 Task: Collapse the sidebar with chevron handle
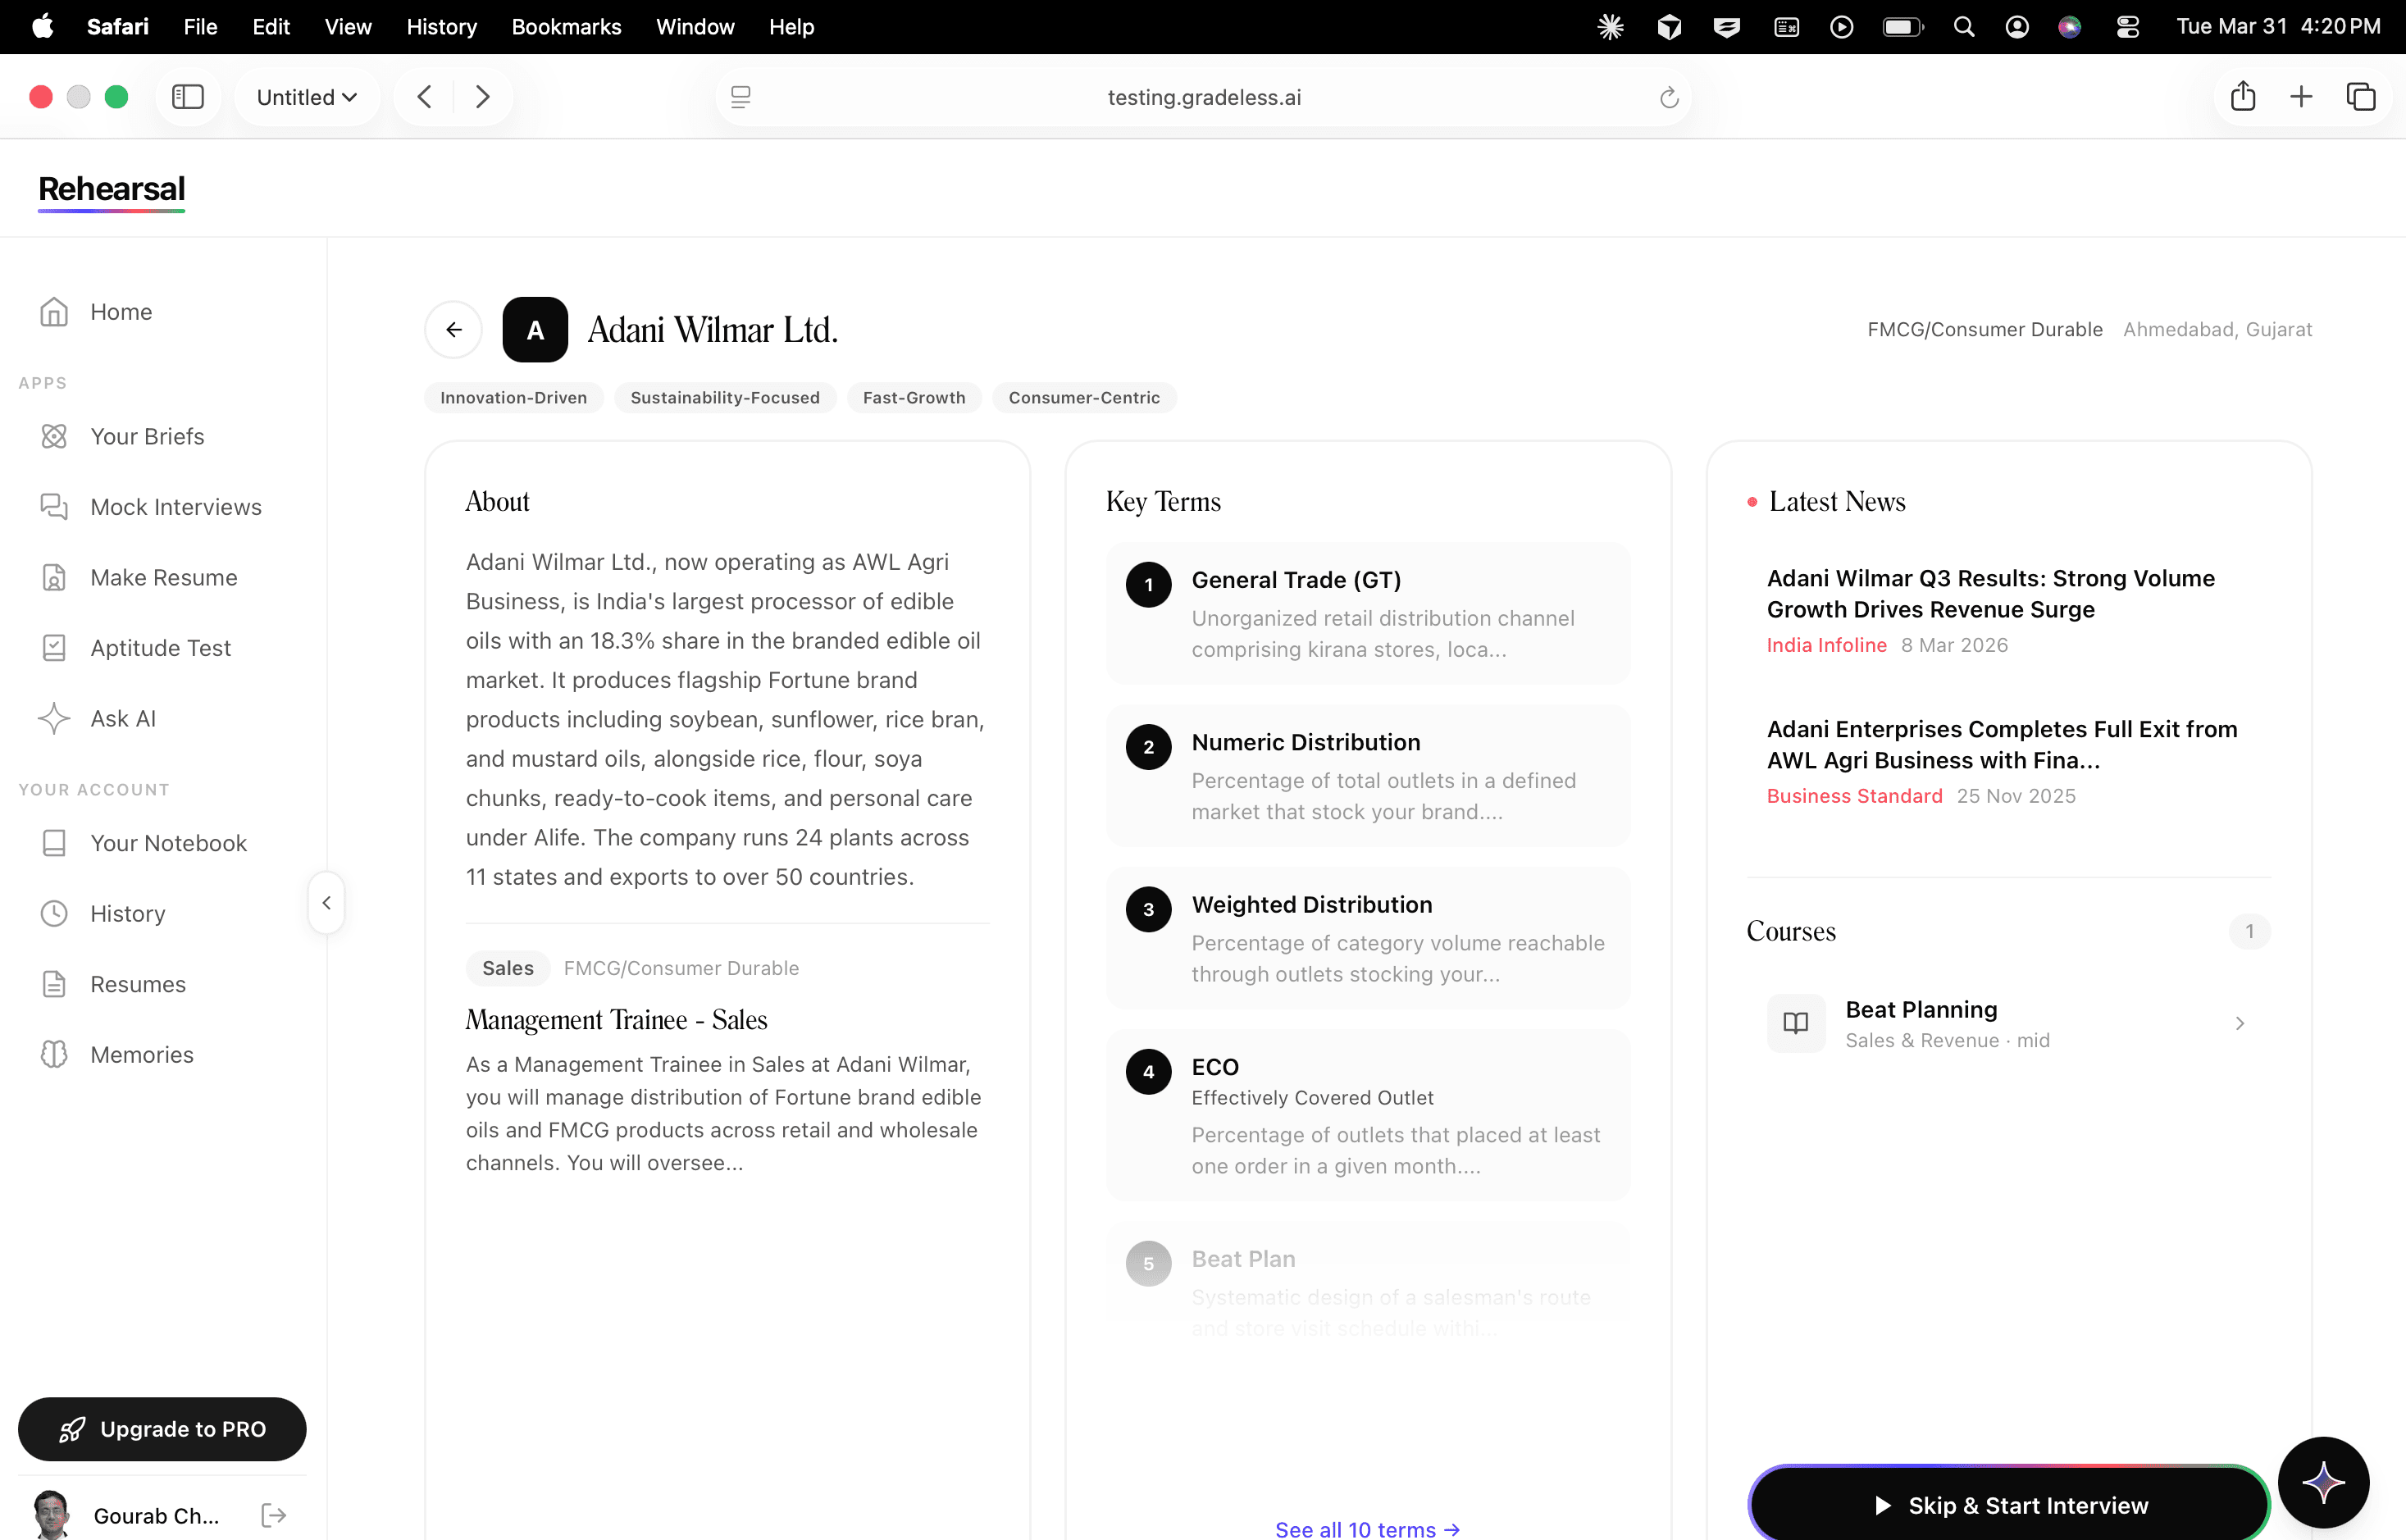[326, 903]
